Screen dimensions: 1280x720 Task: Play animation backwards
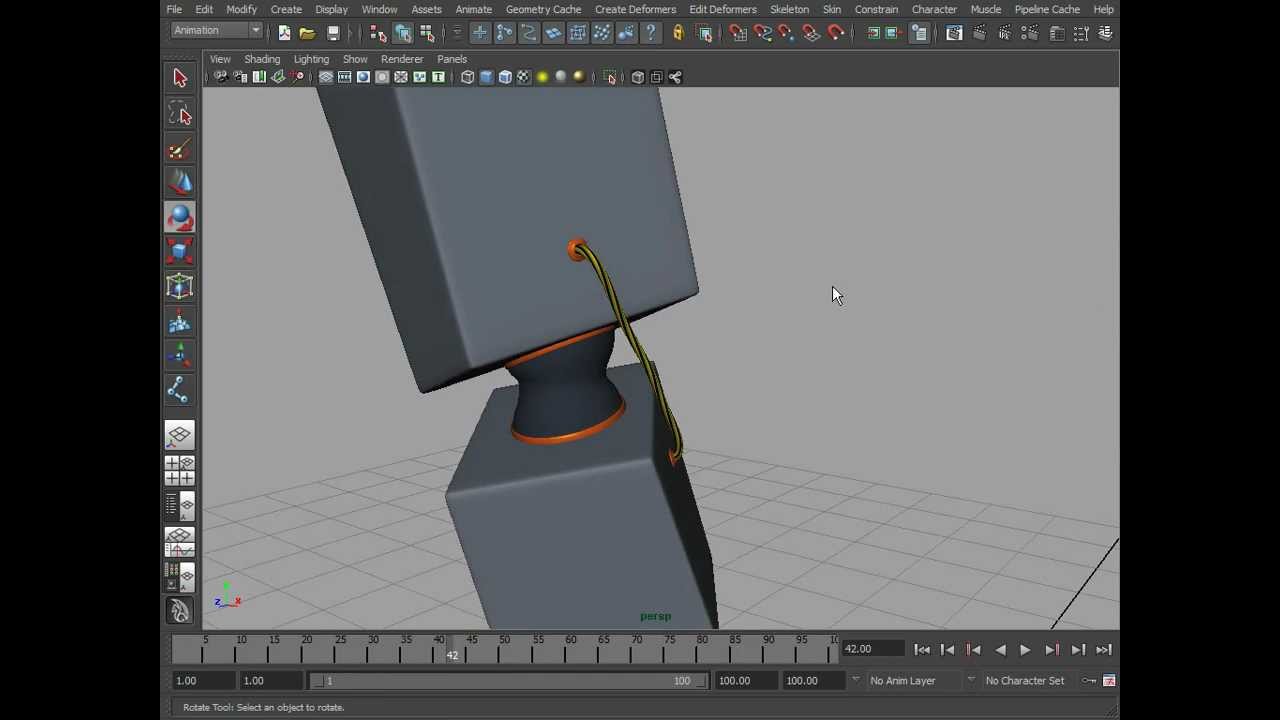1000,650
